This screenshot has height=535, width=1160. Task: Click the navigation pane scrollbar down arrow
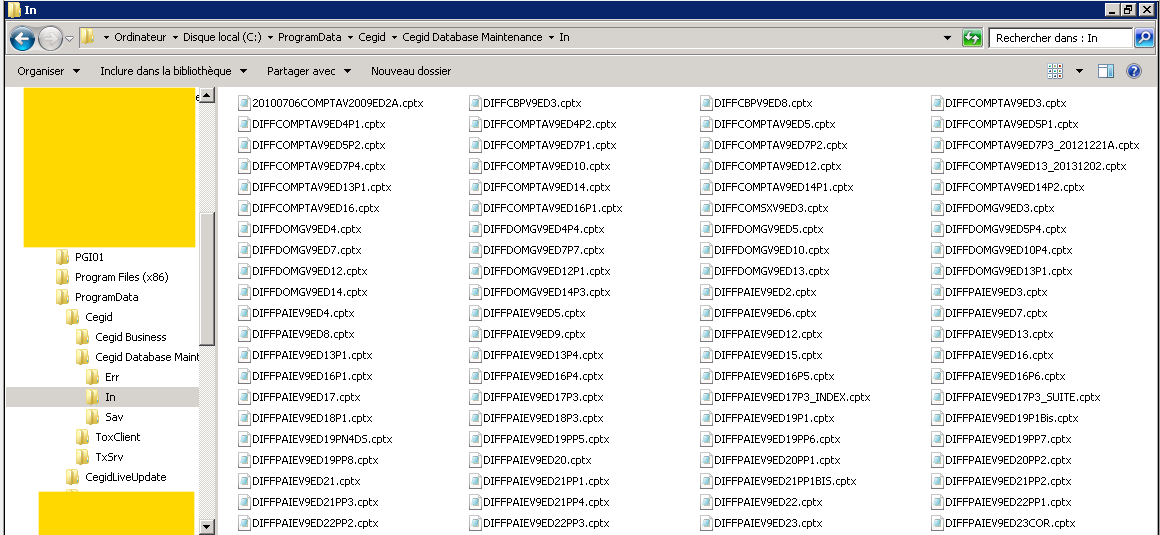(x=207, y=526)
